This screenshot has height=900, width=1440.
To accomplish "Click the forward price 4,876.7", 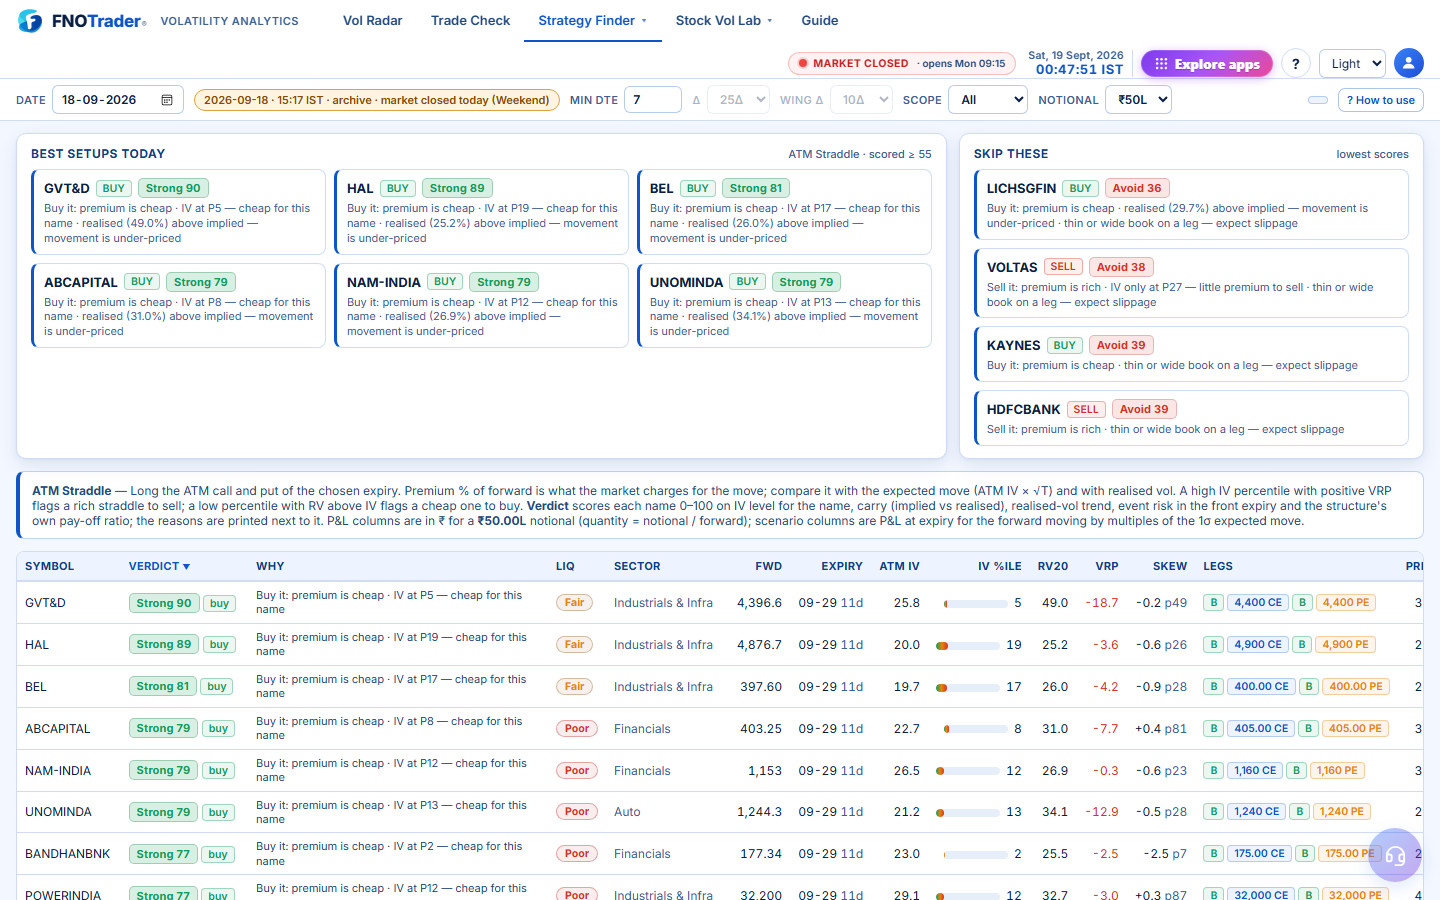I will click(x=759, y=645).
